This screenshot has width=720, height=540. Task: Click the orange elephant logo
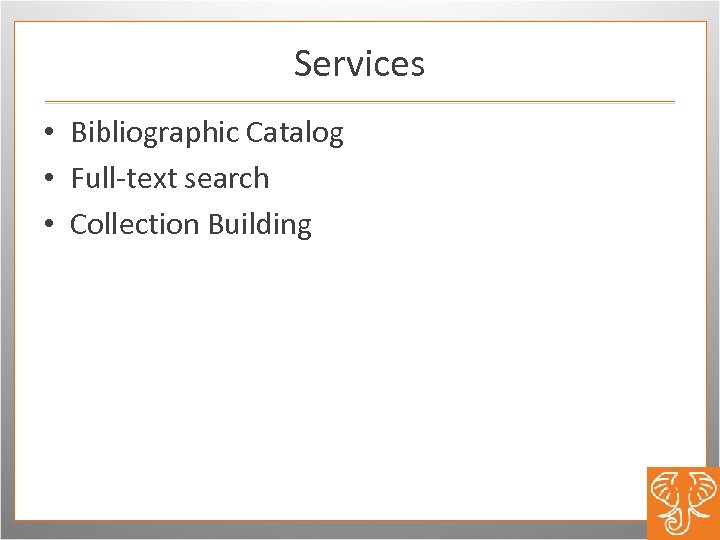point(682,502)
